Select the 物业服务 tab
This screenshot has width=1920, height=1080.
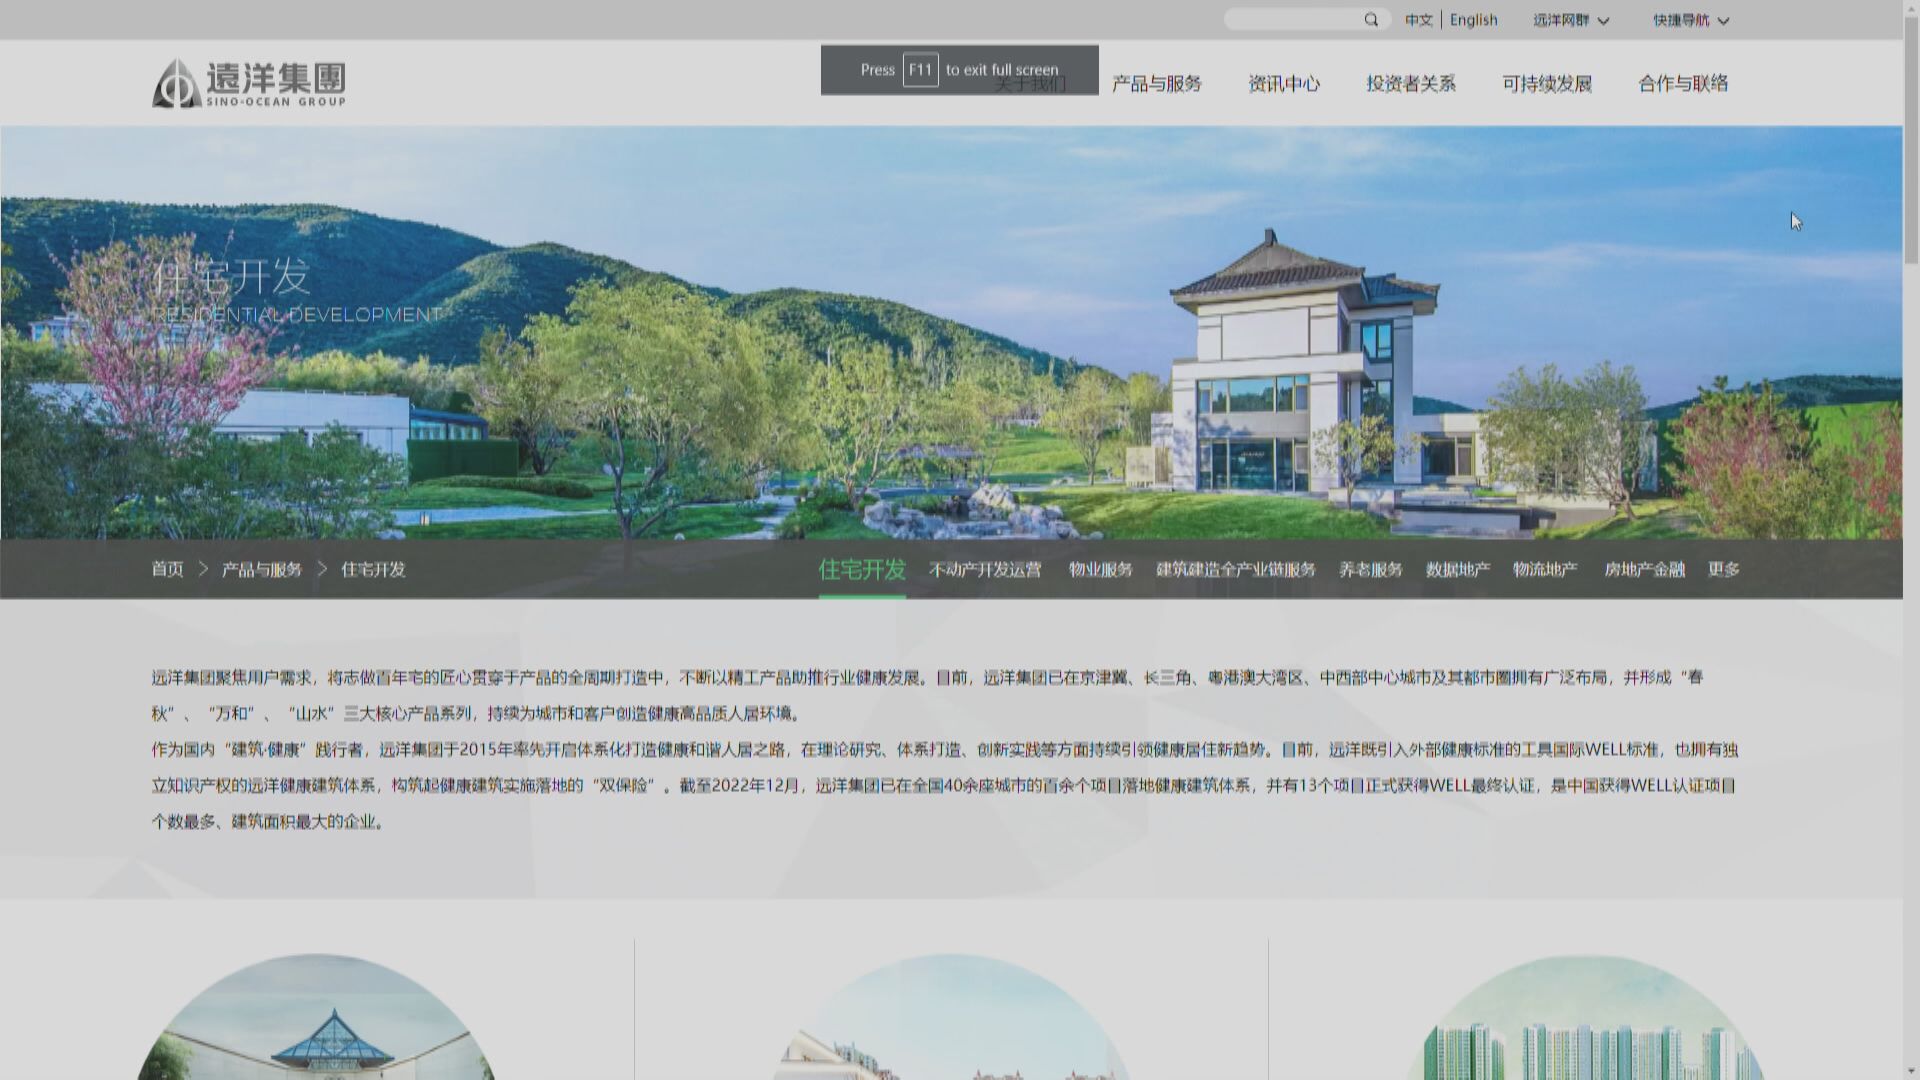pos(1100,569)
